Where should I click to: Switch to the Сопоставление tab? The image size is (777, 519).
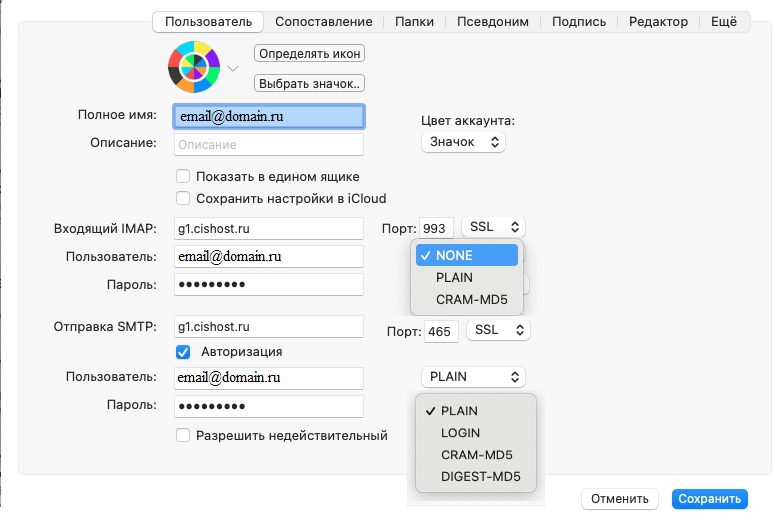click(x=323, y=21)
